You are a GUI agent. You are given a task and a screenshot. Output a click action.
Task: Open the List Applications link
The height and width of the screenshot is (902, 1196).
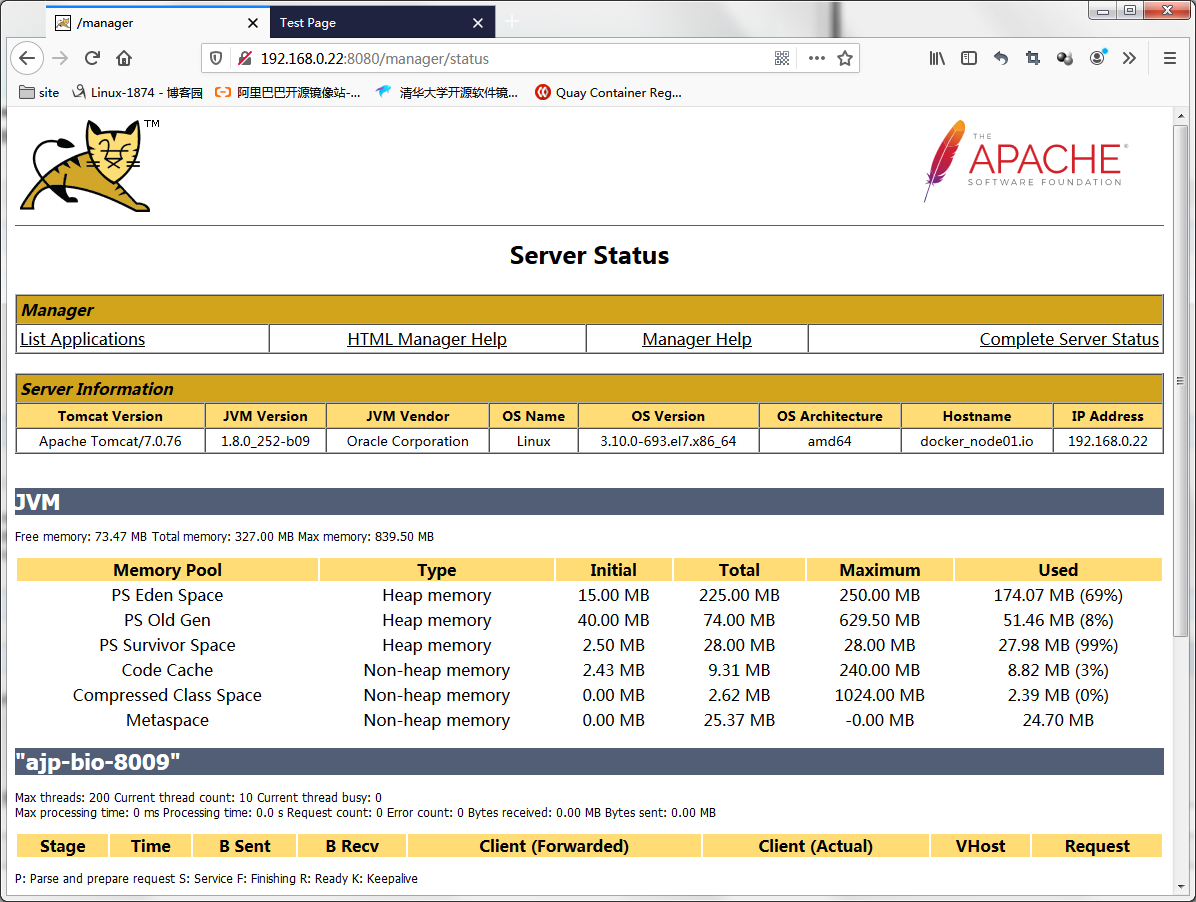point(82,339)
